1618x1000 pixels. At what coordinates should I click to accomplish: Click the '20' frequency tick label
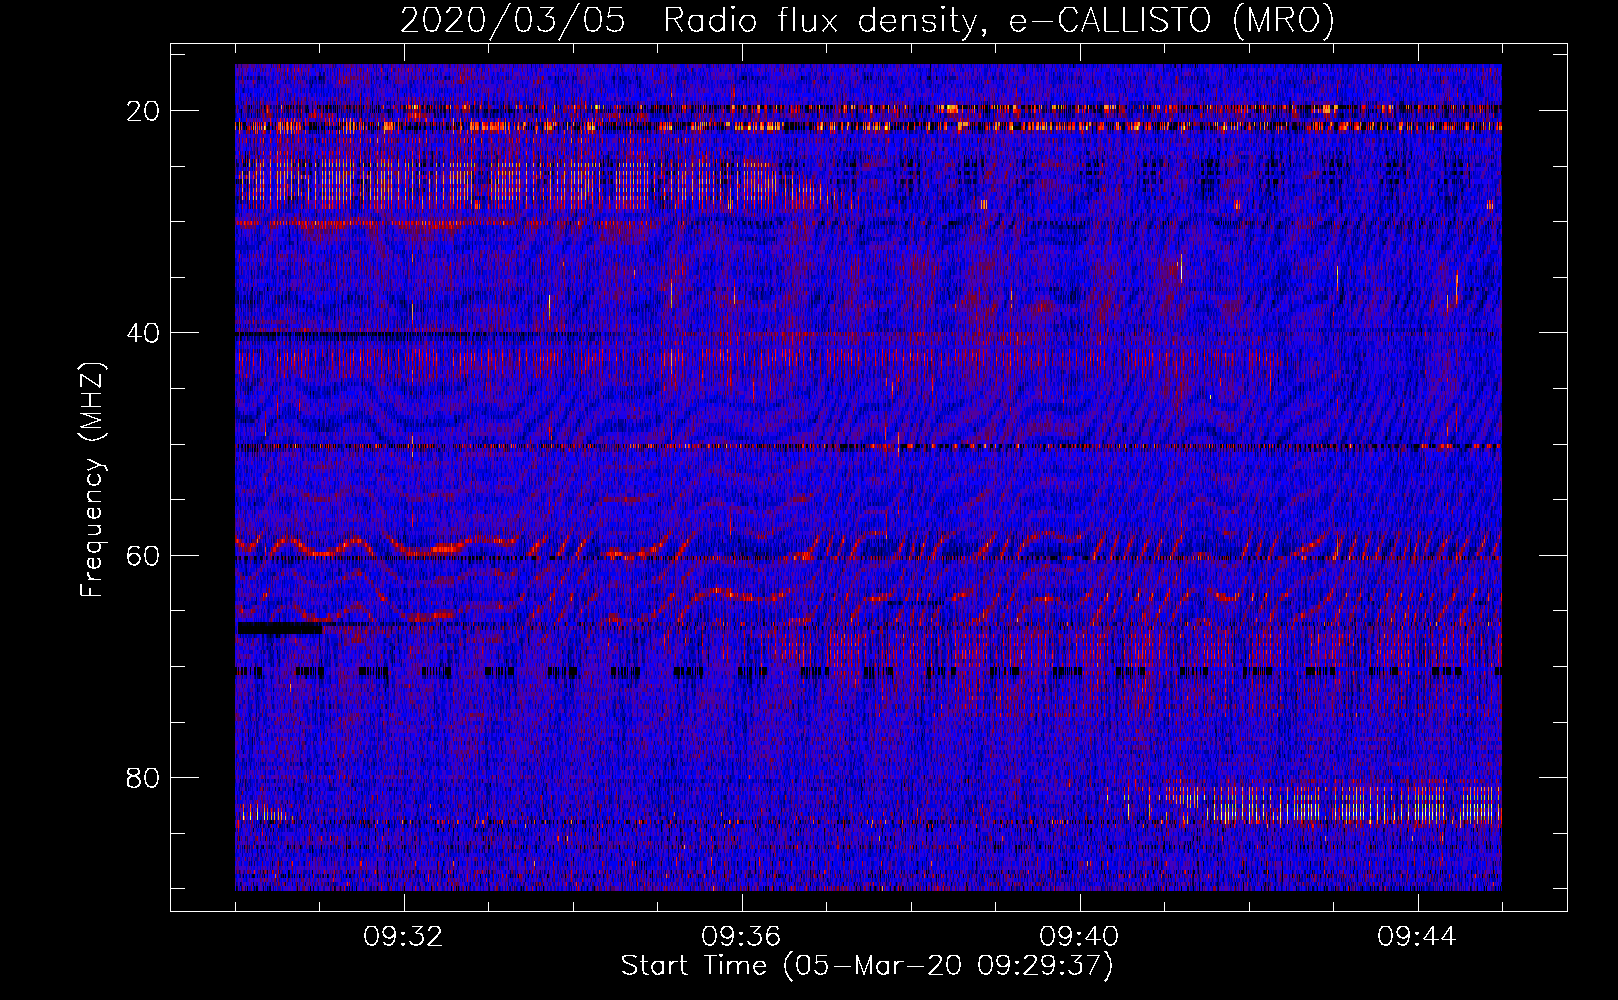(143, 111)
